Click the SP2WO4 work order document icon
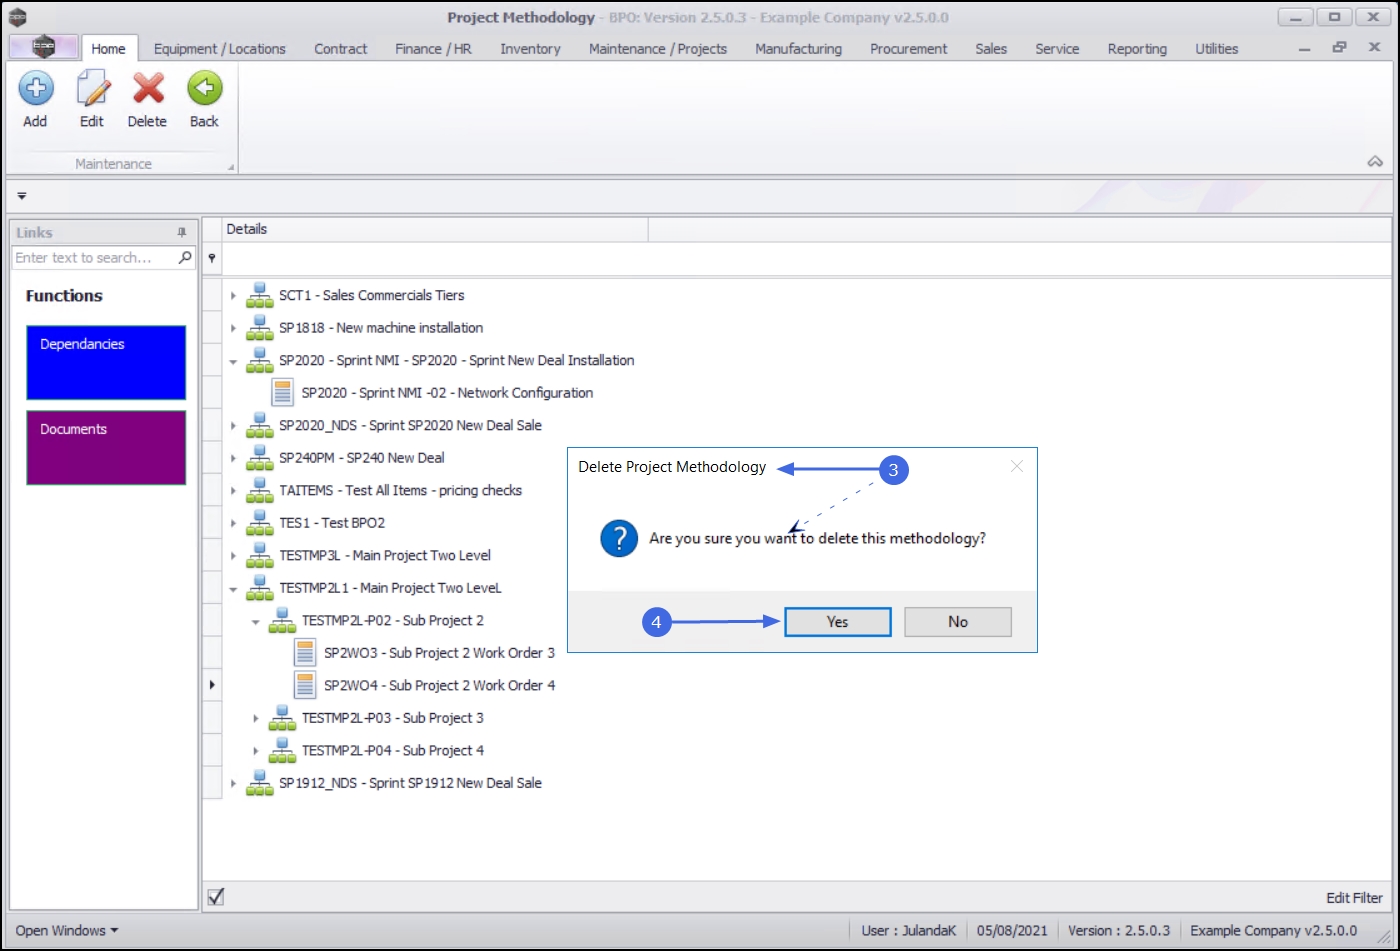Screen dimensions: 1400x951 tap(305, 685)
